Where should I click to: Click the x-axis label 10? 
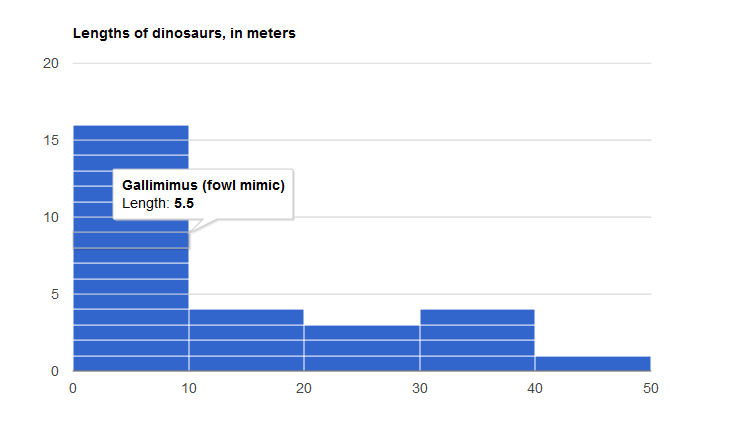tap(188, 388)
